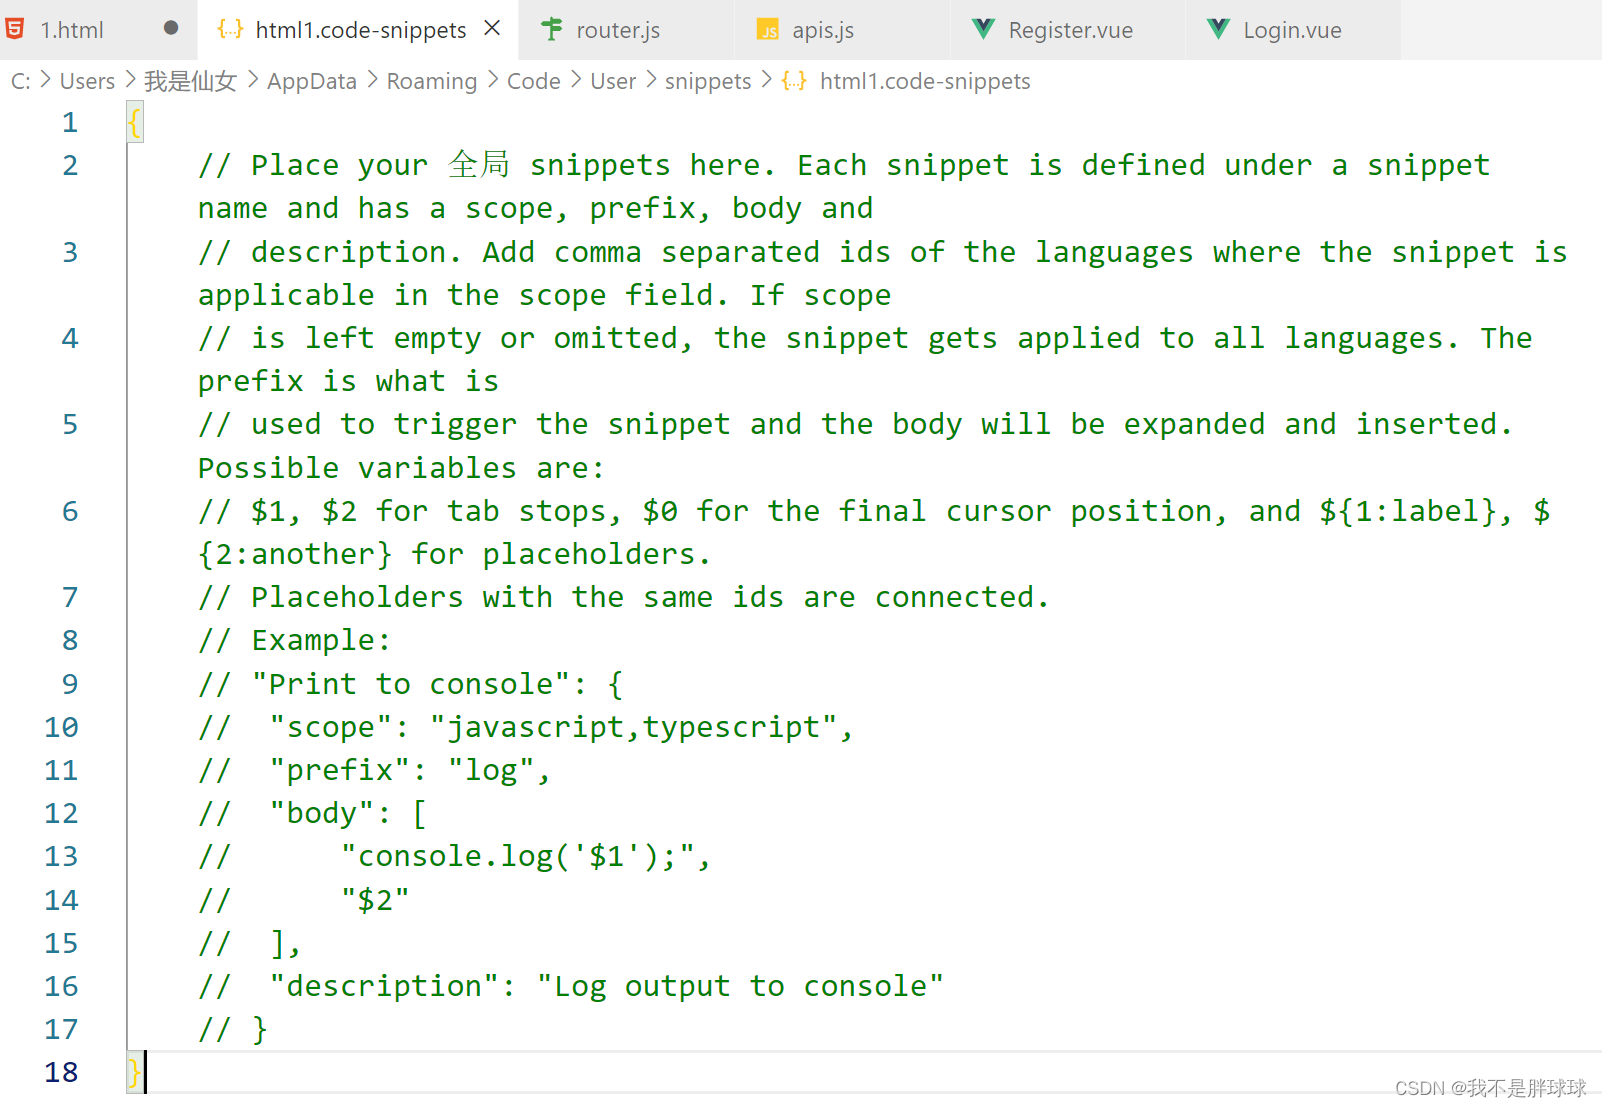Screen dimensions: 1602x1108
Task: Click the "prefix": "log" comment line
Action: (374, 770)
